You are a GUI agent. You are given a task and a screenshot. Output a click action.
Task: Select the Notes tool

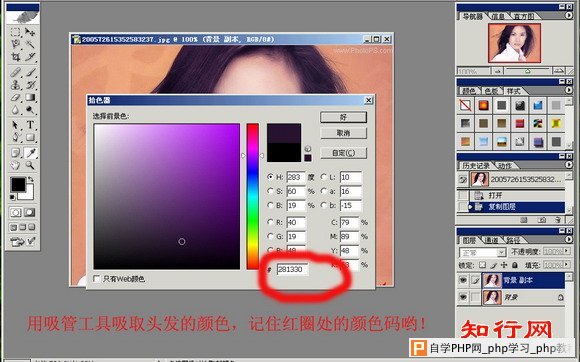[15, 153]
